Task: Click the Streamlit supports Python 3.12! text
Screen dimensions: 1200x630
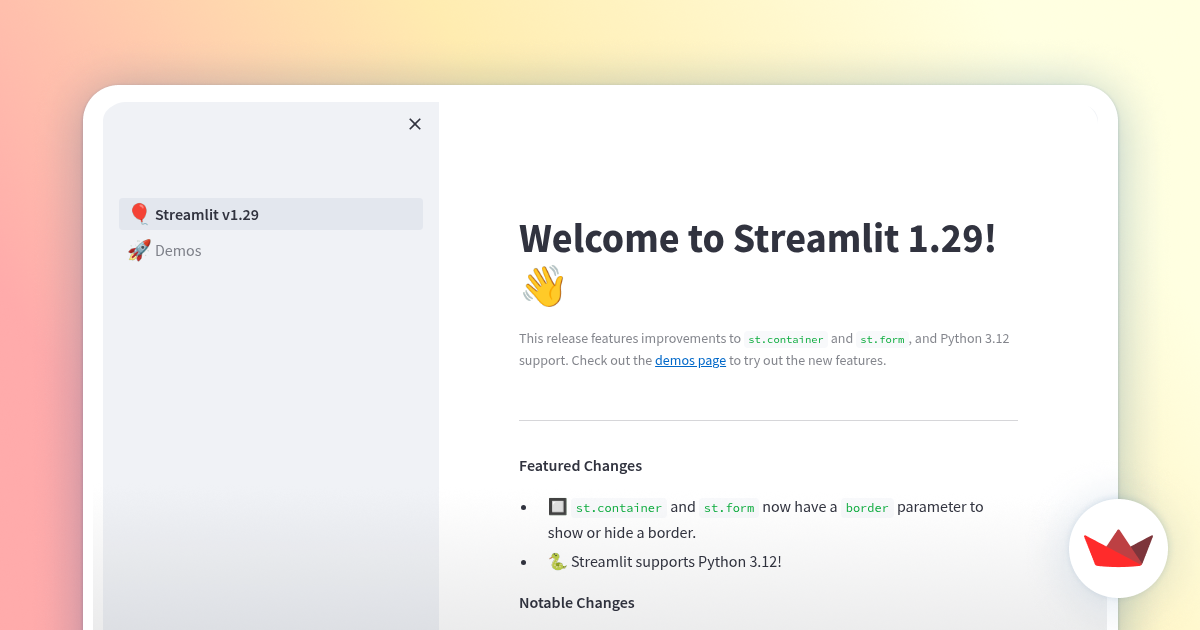Action: tap(676, 561)
